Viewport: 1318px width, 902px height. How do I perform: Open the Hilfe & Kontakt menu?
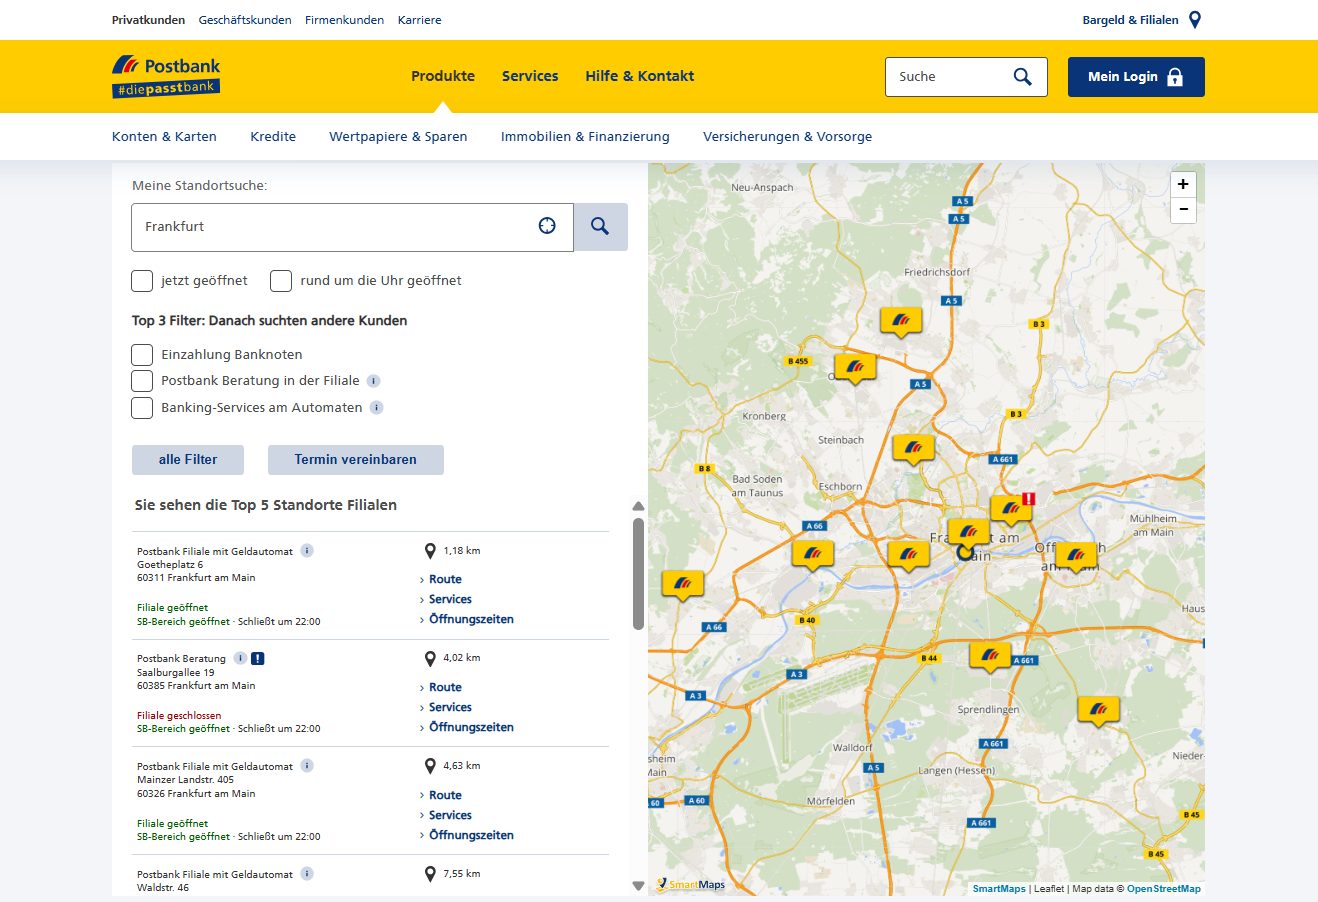click(x=640, y=76)
